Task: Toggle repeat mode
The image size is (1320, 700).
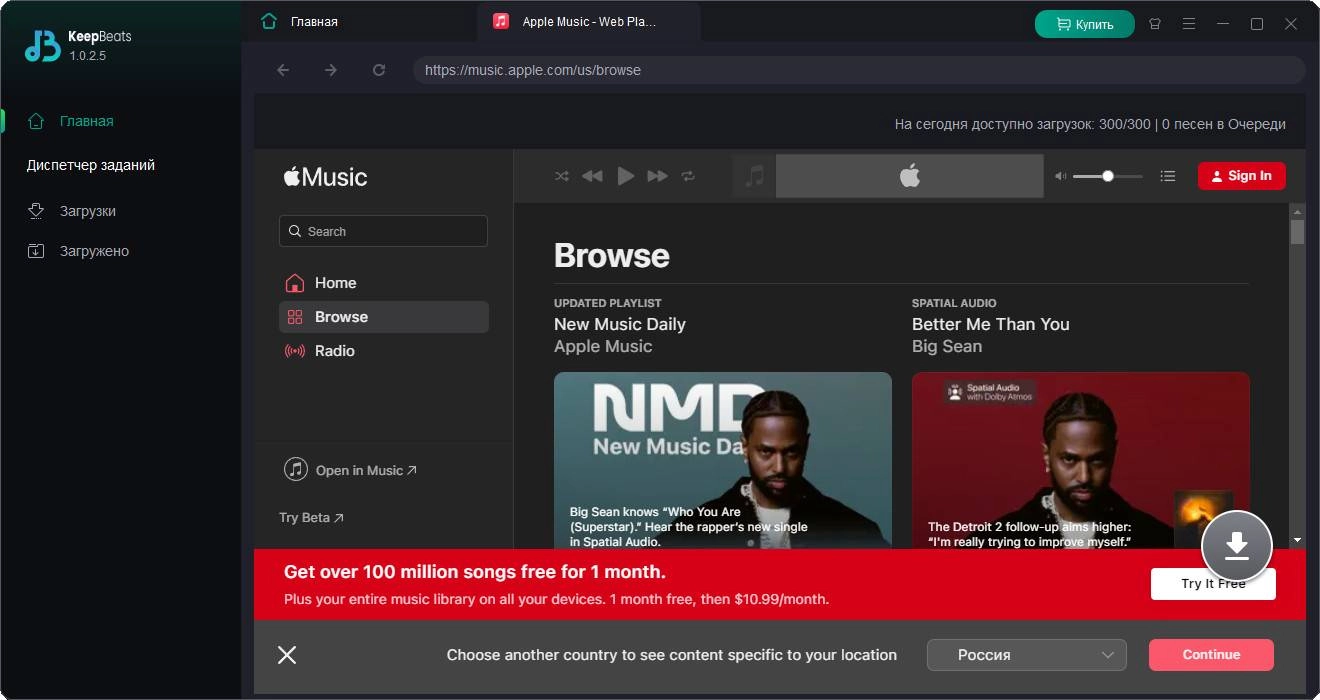Action: coord(688,176)
